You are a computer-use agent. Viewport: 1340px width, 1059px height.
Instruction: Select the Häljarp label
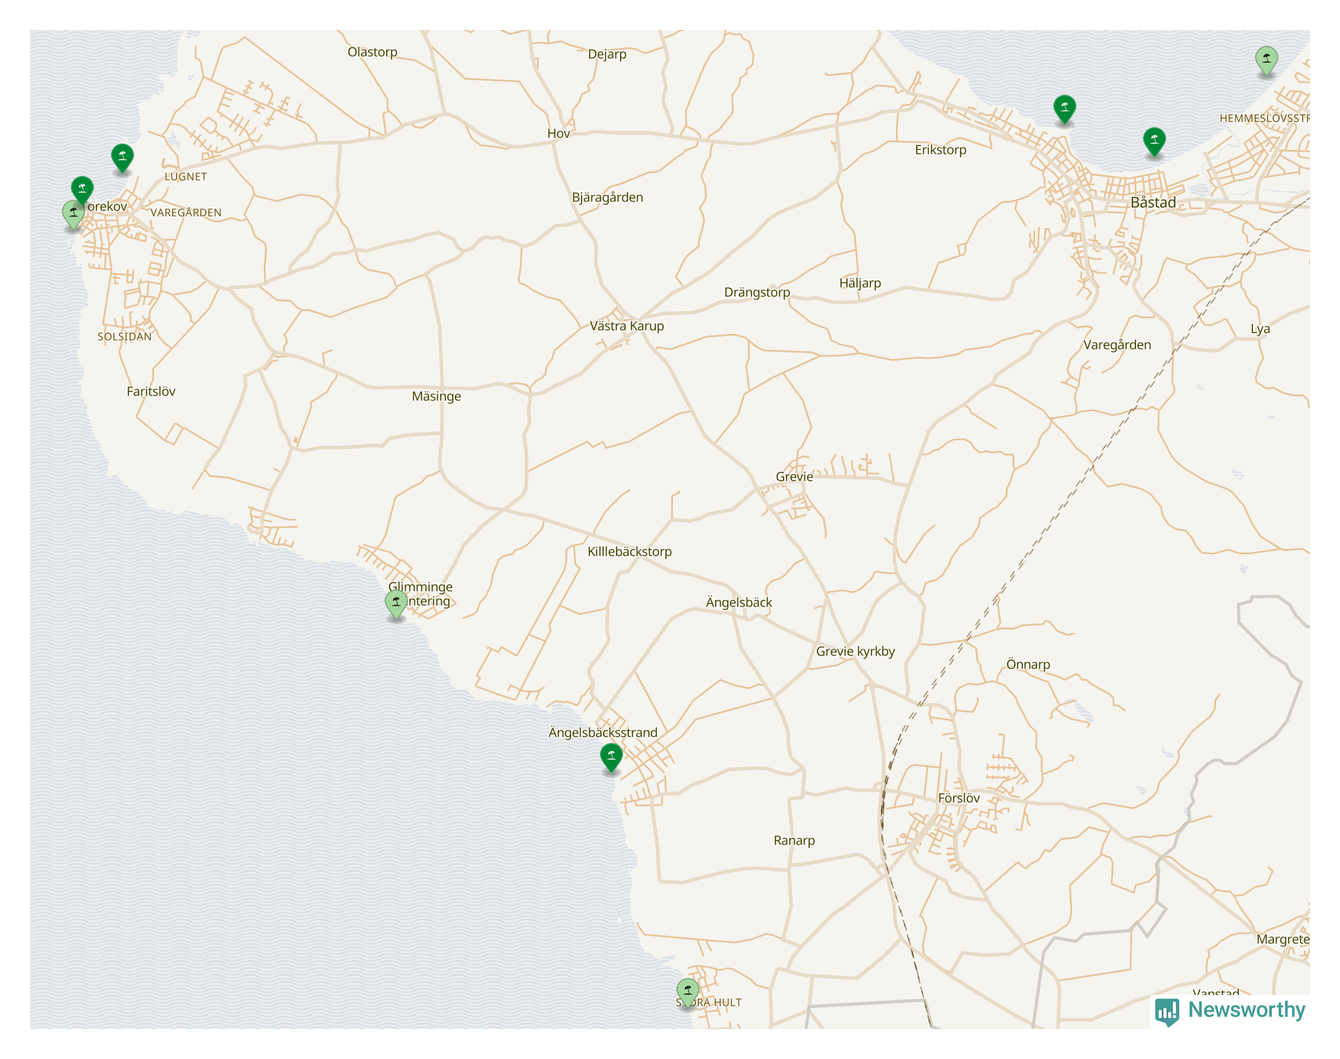point(861,284)
